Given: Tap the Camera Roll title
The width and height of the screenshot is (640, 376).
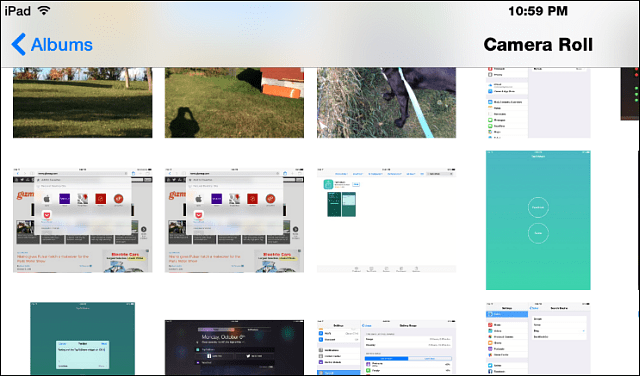Looking at the screenshot, I should 538,44.
